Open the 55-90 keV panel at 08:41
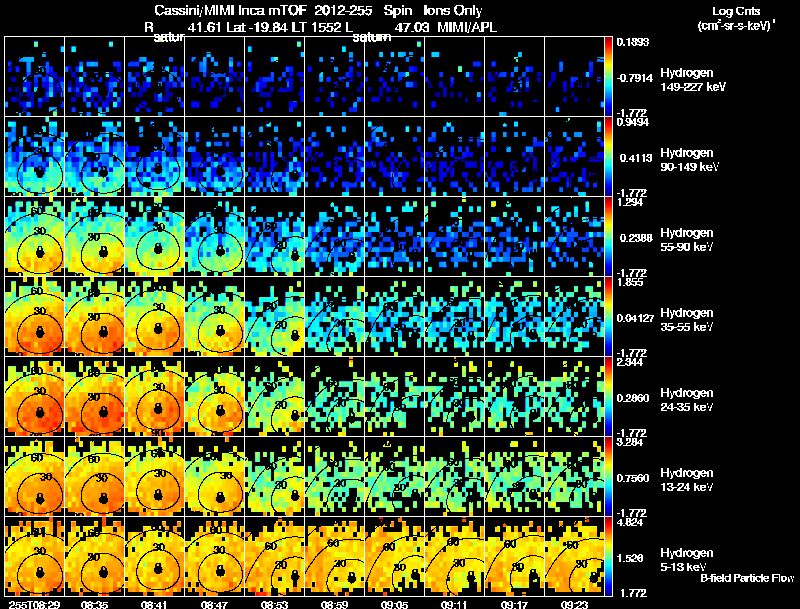 pos(155,237)
